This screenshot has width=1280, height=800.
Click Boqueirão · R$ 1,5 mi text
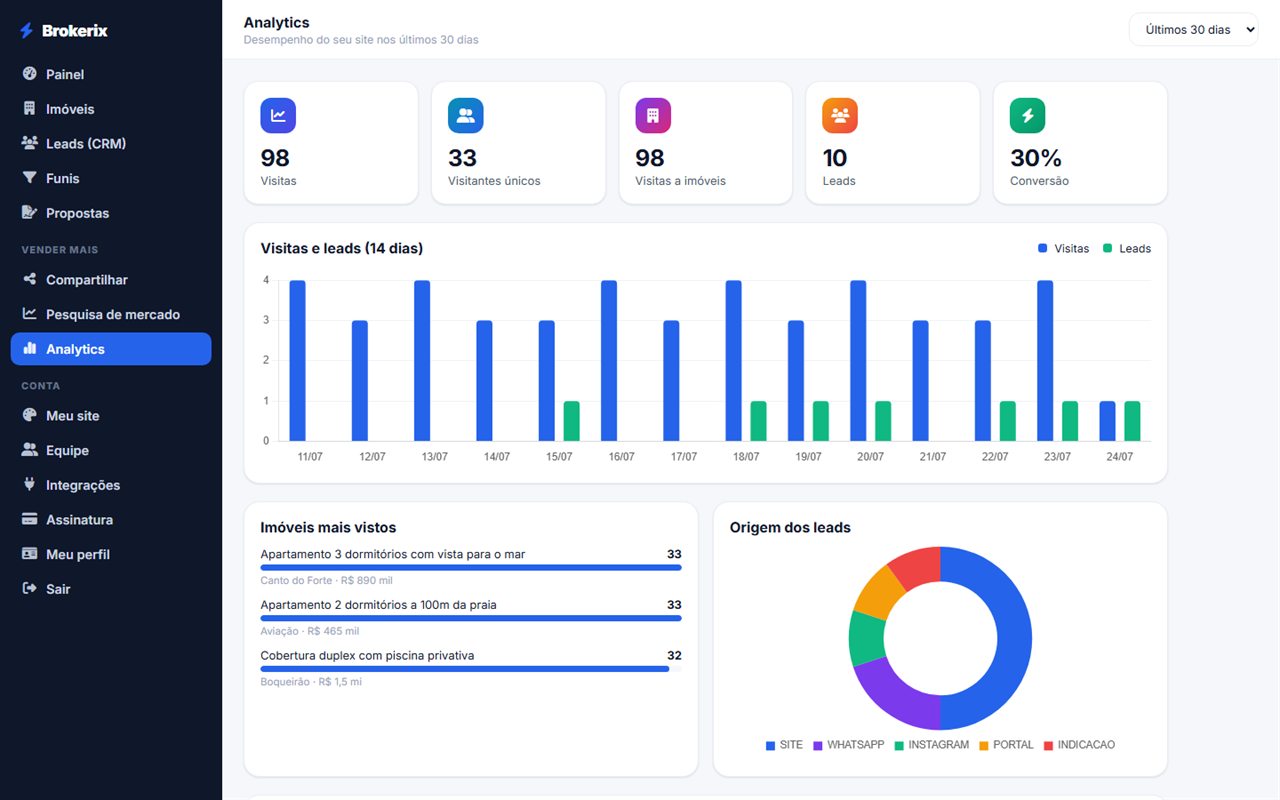[311, 682]
